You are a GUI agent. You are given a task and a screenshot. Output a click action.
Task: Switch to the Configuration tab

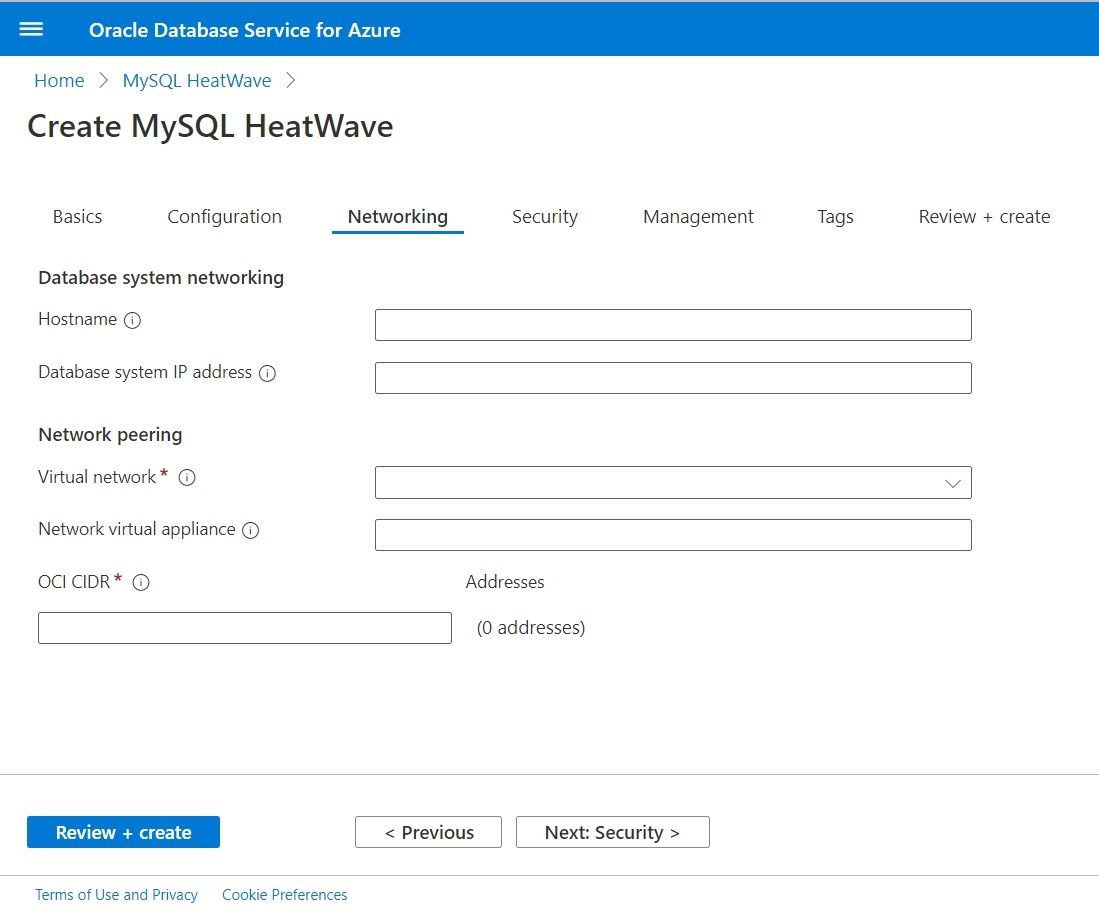click(224, 217)
